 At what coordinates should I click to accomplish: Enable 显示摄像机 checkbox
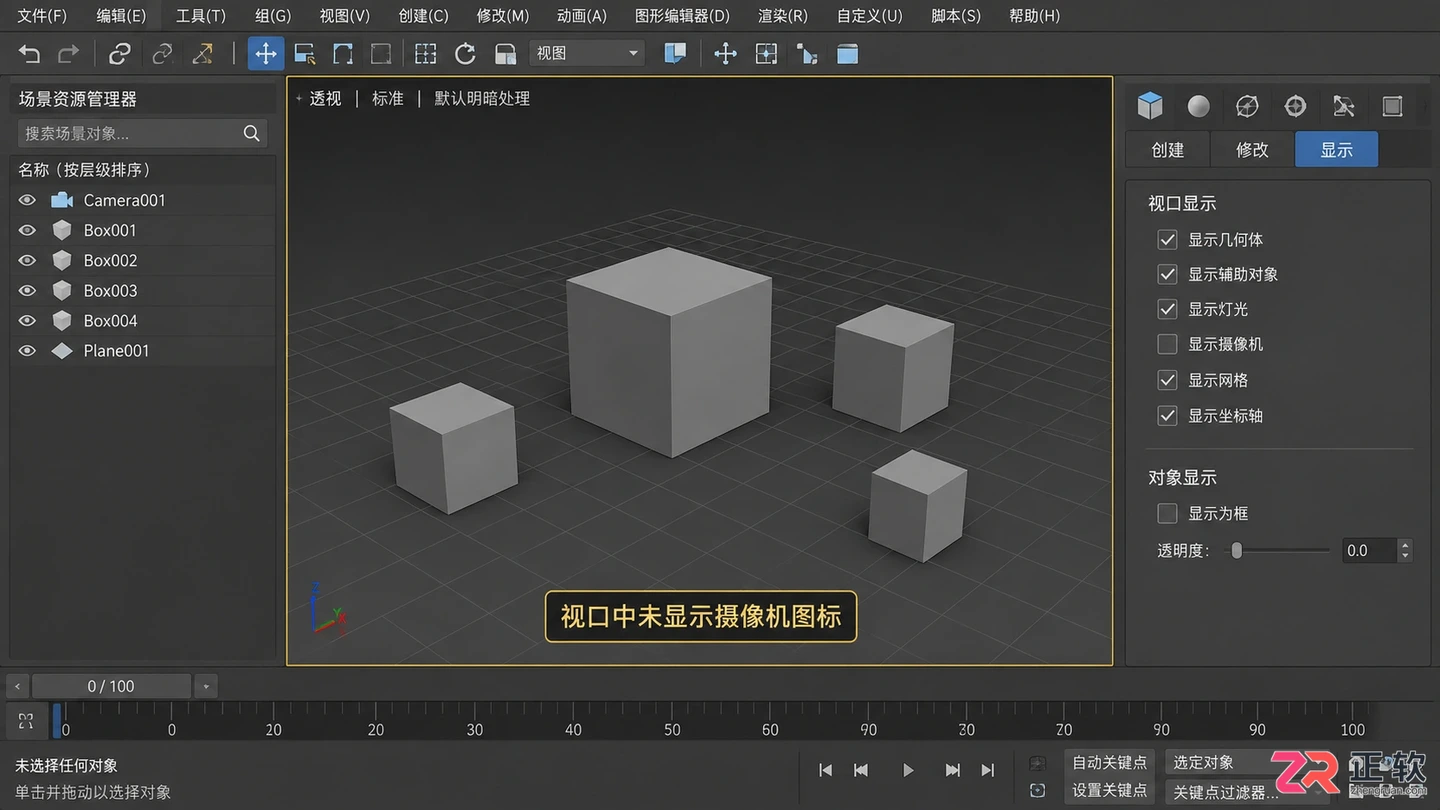click(1167, 344)
